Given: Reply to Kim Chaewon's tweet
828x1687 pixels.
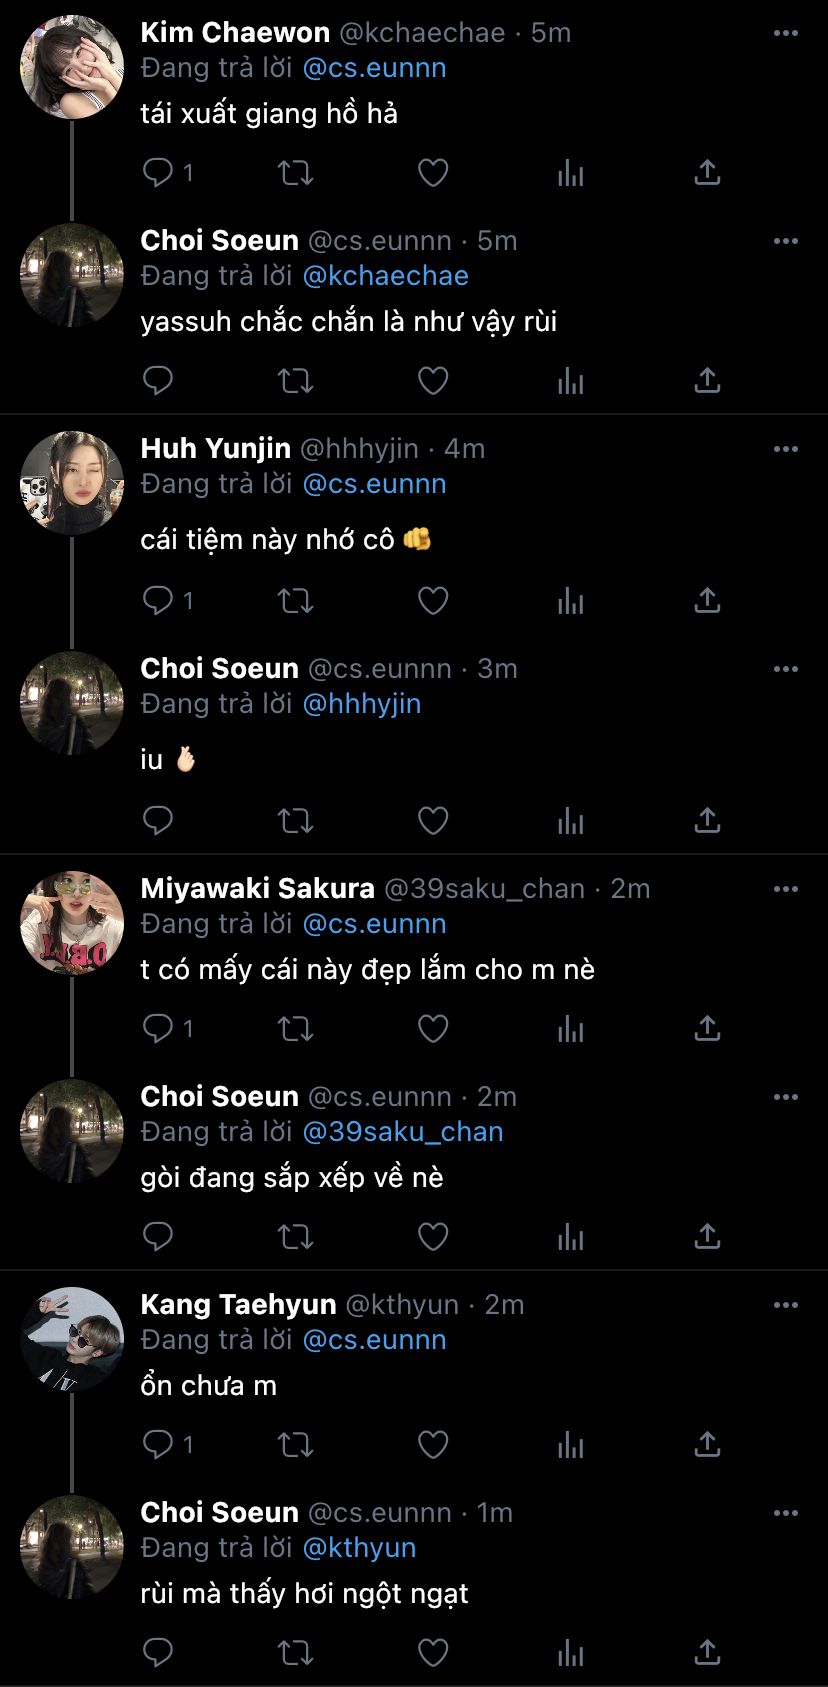Looking at the screenshot, I should [x=159, y=173].
